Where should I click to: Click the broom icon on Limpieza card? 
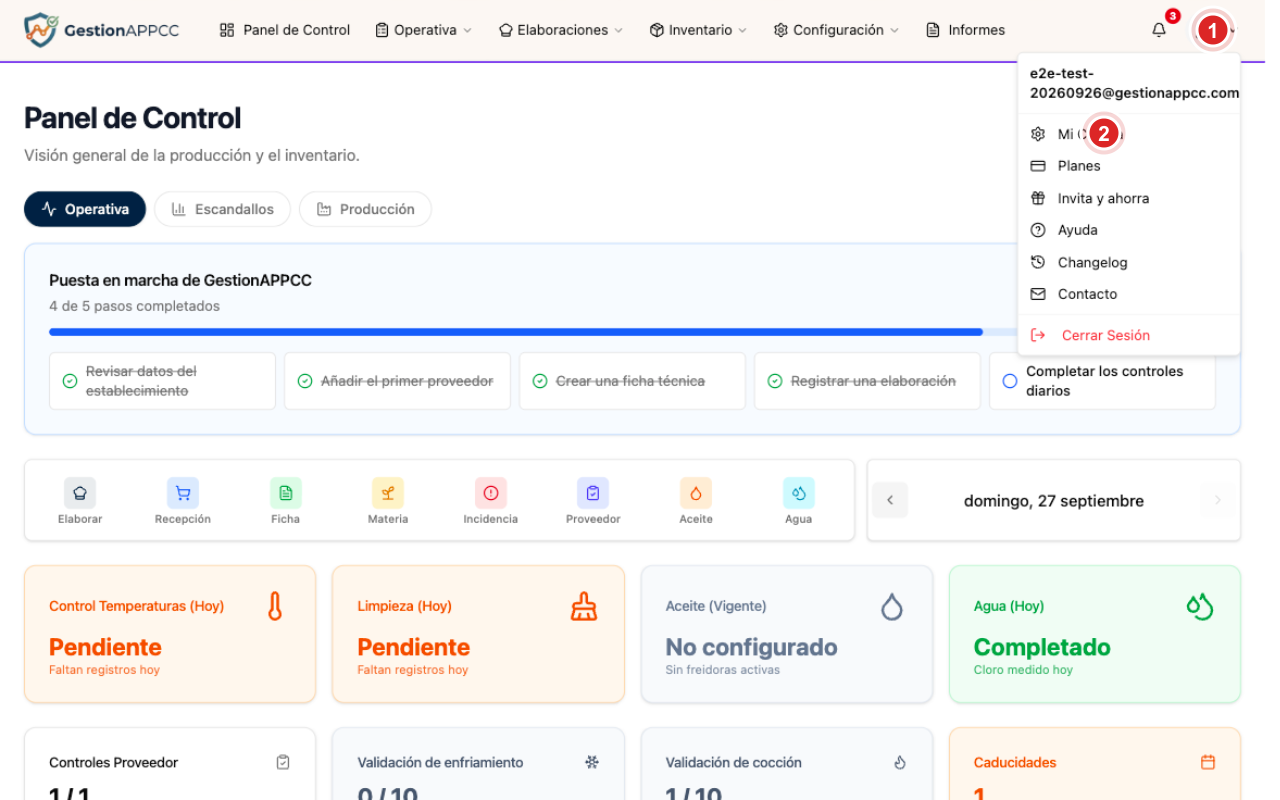point(584,606)
